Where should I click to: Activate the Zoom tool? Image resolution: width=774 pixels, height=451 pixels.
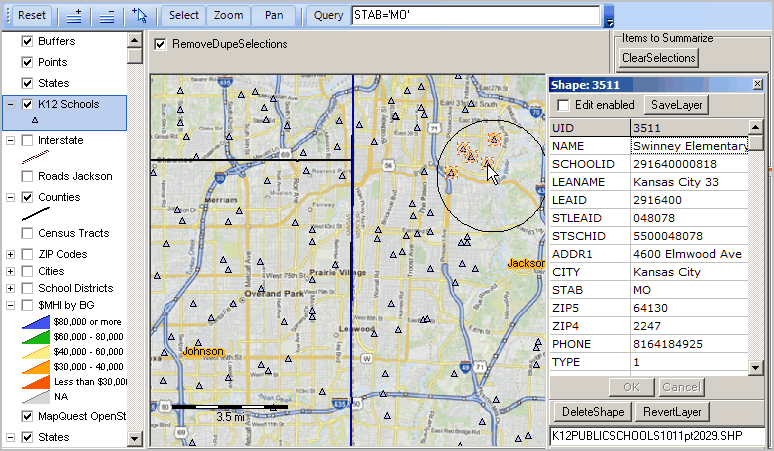coord(228,15)
